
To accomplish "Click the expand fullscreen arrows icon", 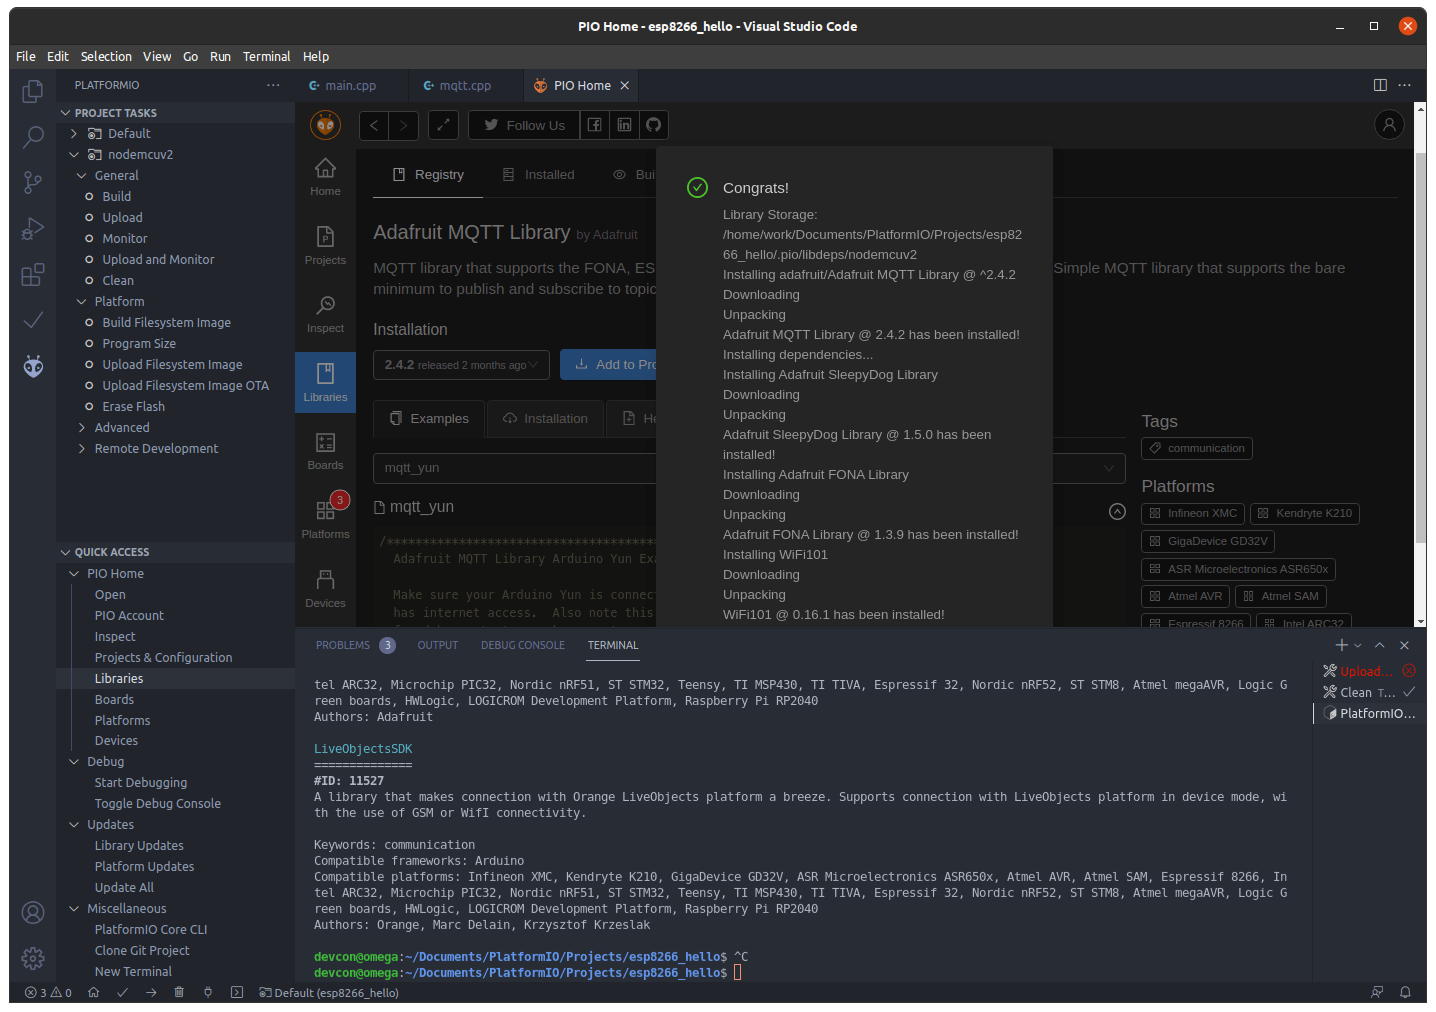I will click(x=443, y=125).
